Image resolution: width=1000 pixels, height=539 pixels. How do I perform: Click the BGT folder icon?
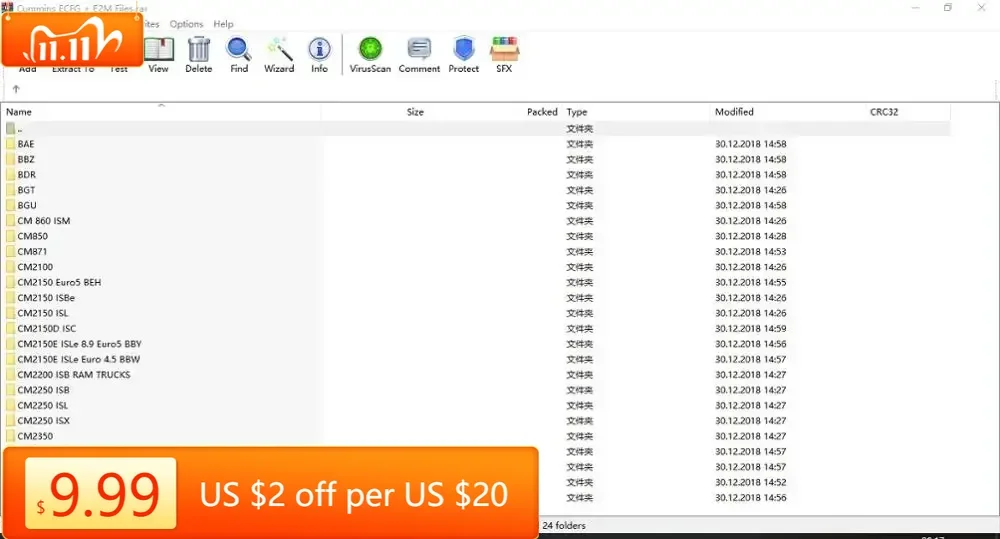point(10,190)
